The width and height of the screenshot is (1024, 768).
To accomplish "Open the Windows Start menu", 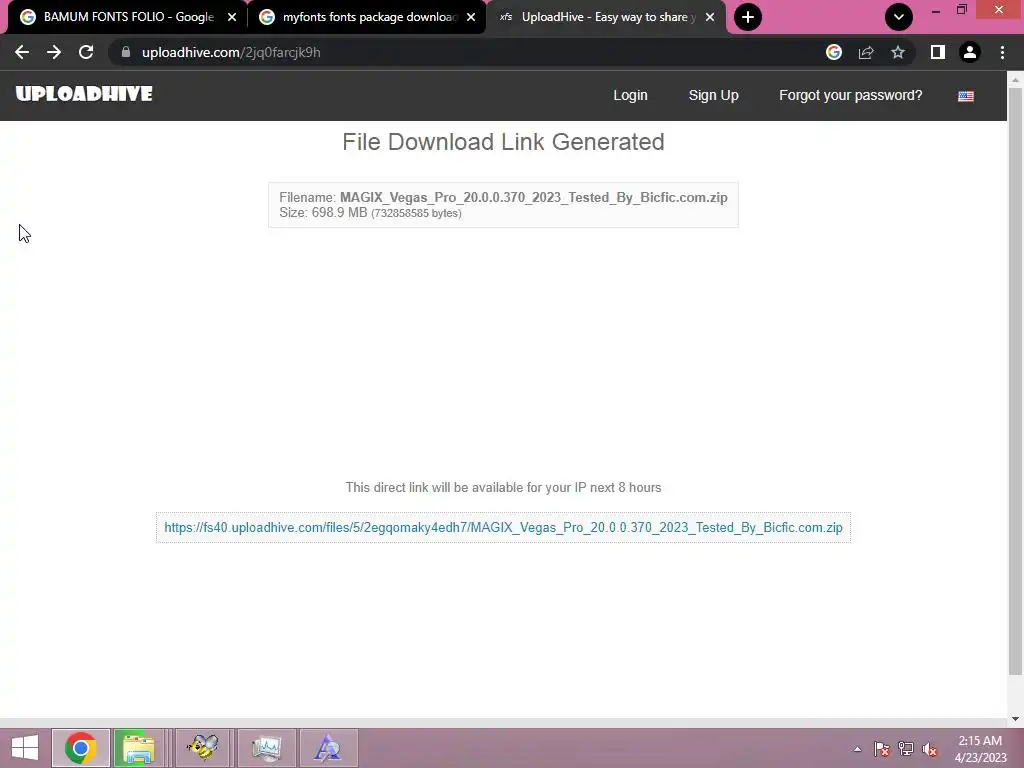I will click(25, 748).
